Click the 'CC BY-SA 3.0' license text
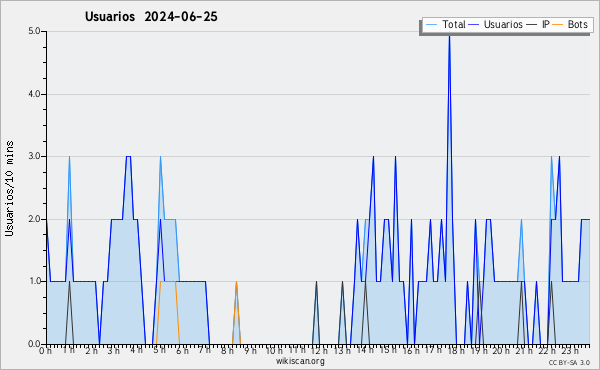 pyautogui.click(x=569, y=363)
